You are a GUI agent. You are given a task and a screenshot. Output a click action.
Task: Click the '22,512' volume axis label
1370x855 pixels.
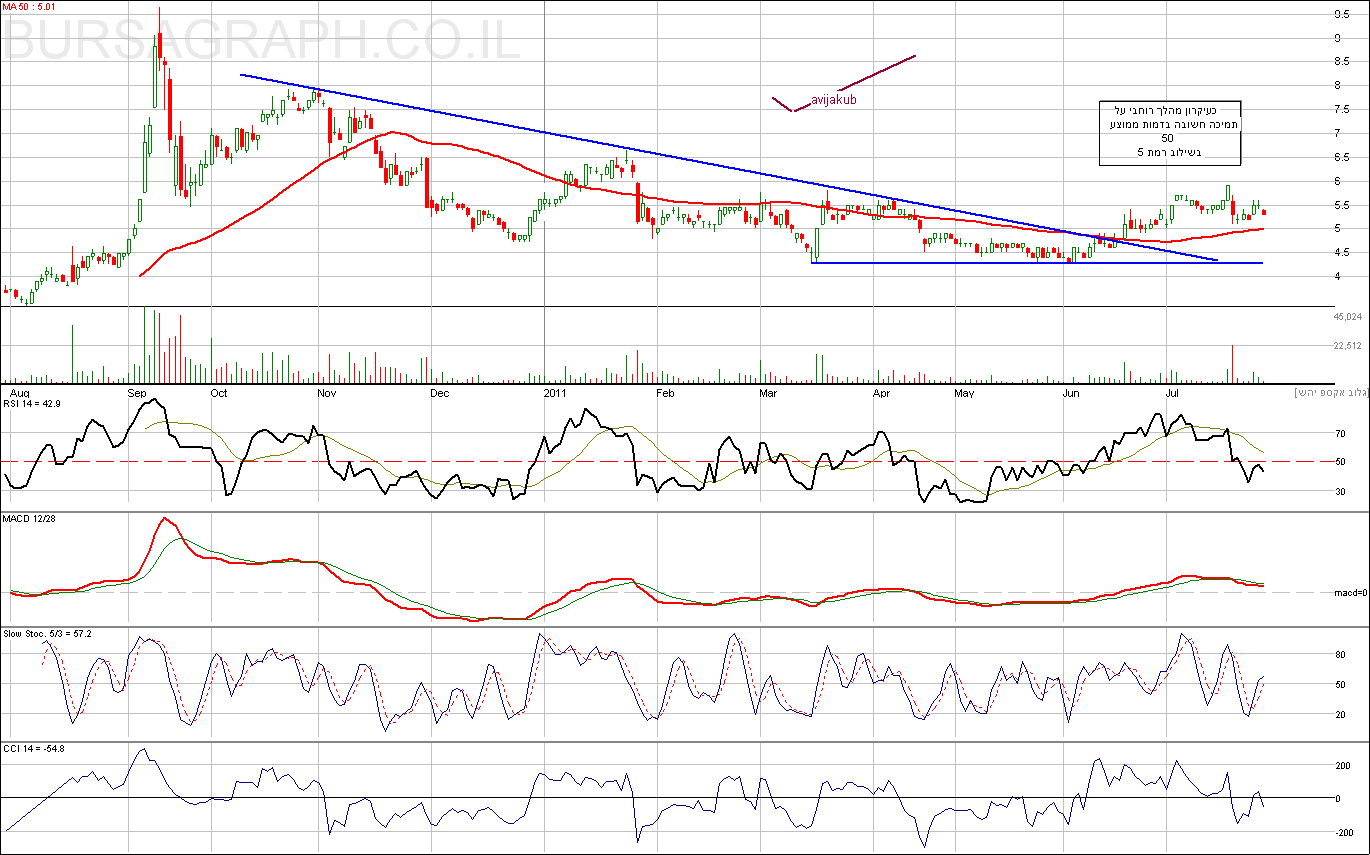click(1348, 346)
